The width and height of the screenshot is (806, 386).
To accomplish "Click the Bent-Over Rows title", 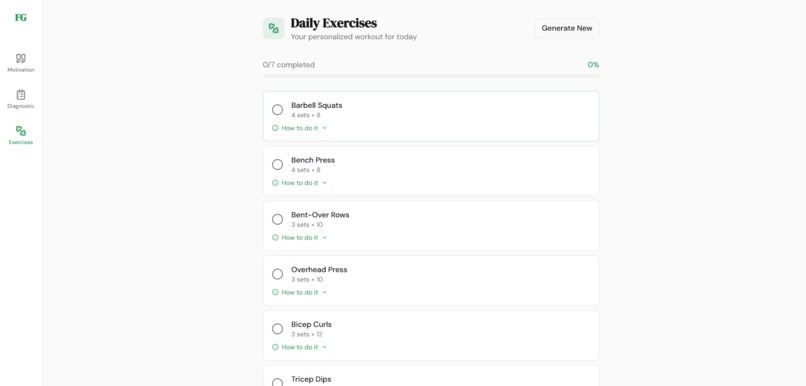I will point(320,215).
